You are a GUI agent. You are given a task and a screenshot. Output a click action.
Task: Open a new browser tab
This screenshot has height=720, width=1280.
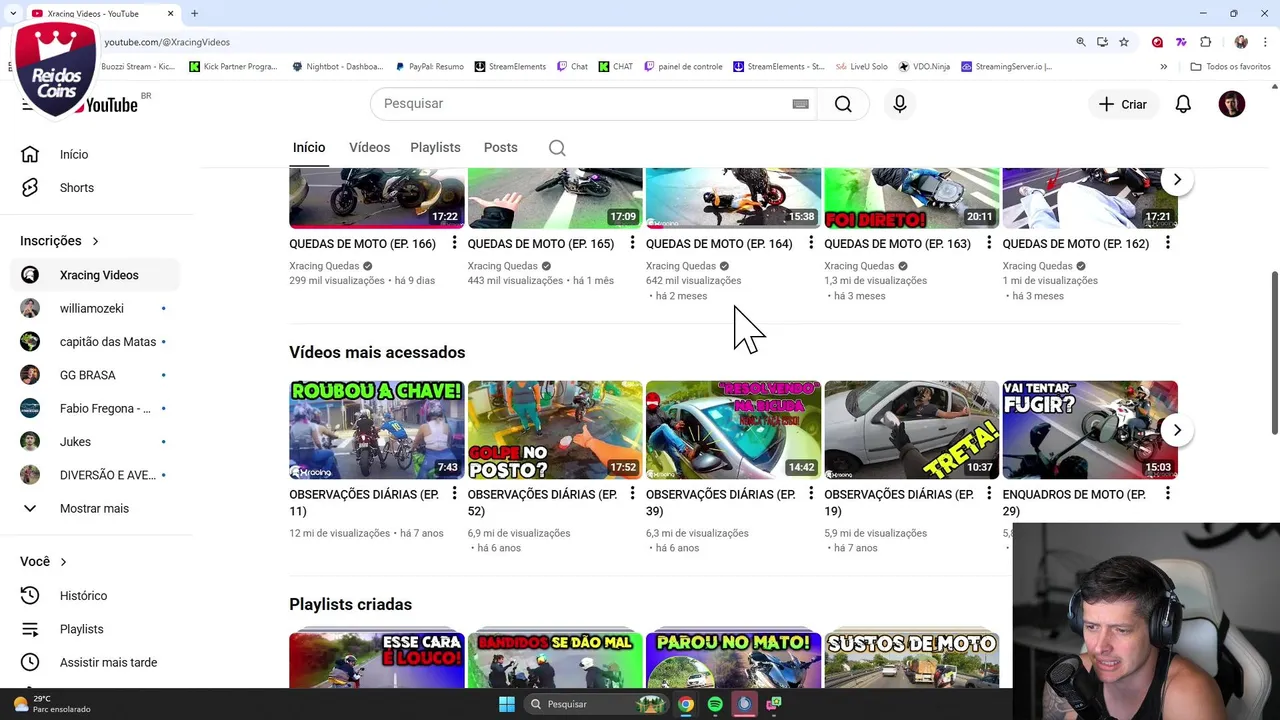(194, 13)
